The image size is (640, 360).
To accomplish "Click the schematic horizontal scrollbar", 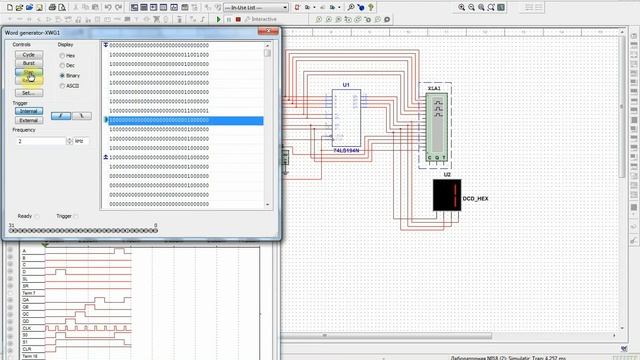I will click(388, 336).
